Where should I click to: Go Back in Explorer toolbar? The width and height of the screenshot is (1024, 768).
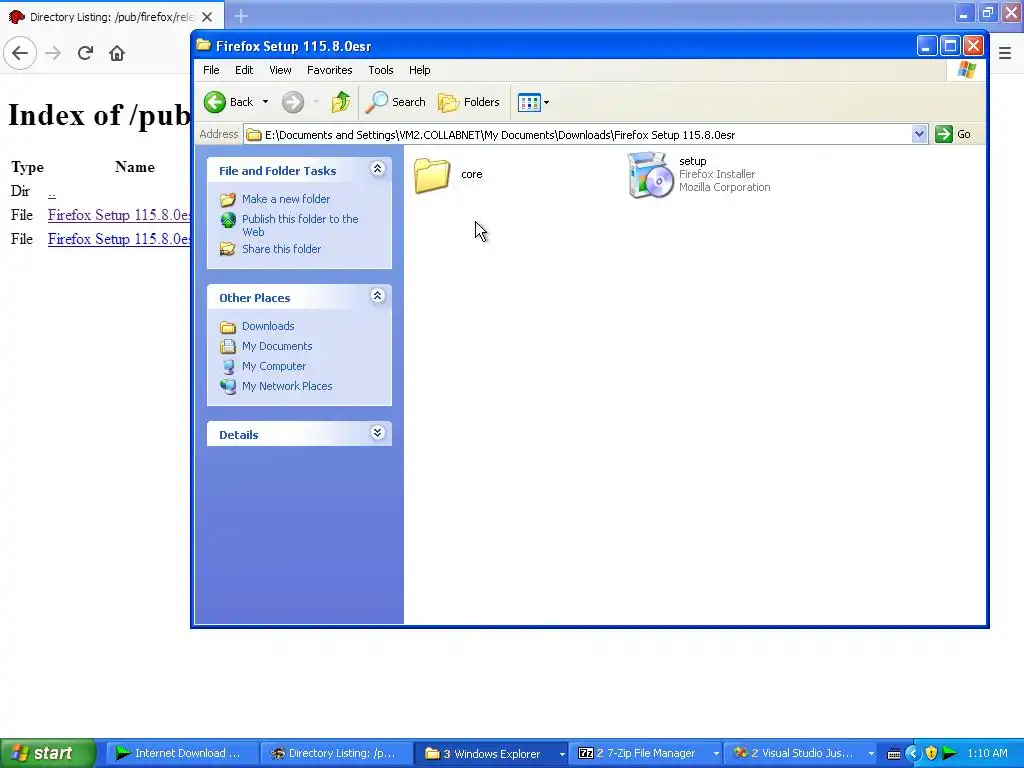click(229, 102)
